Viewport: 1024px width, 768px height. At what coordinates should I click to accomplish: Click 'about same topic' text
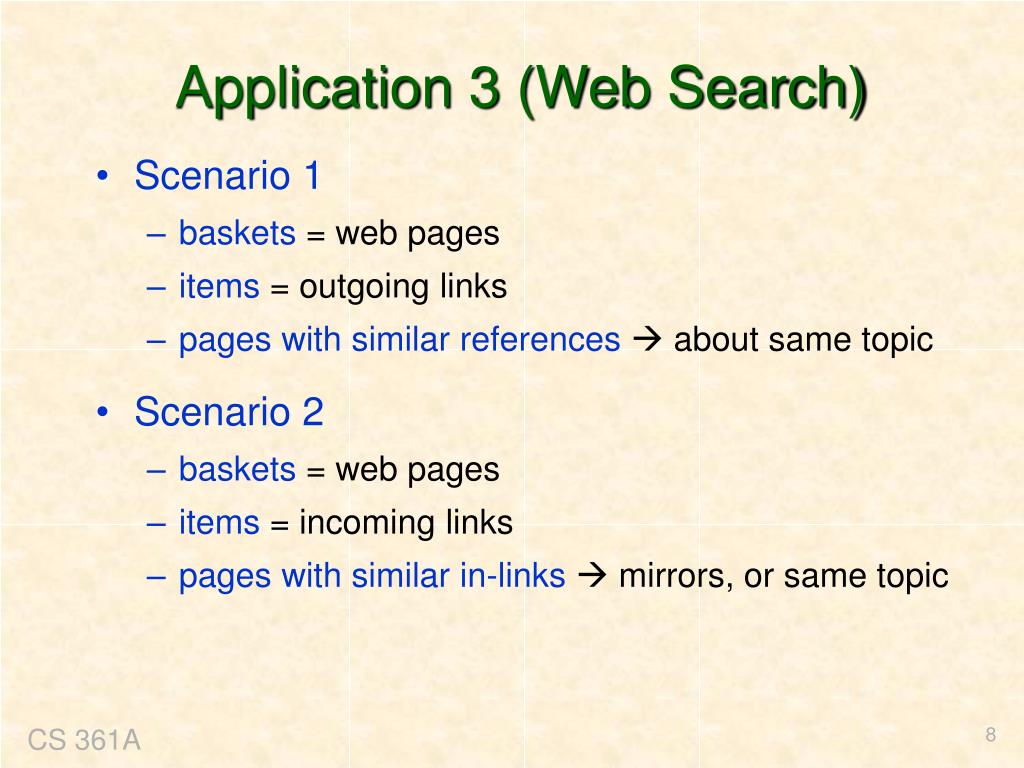click(x=803, y=341)
